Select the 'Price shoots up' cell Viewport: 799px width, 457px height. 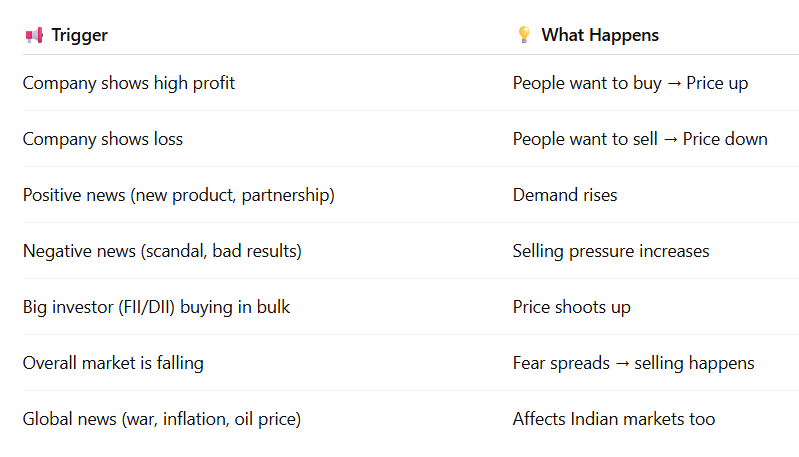point(572,307)
